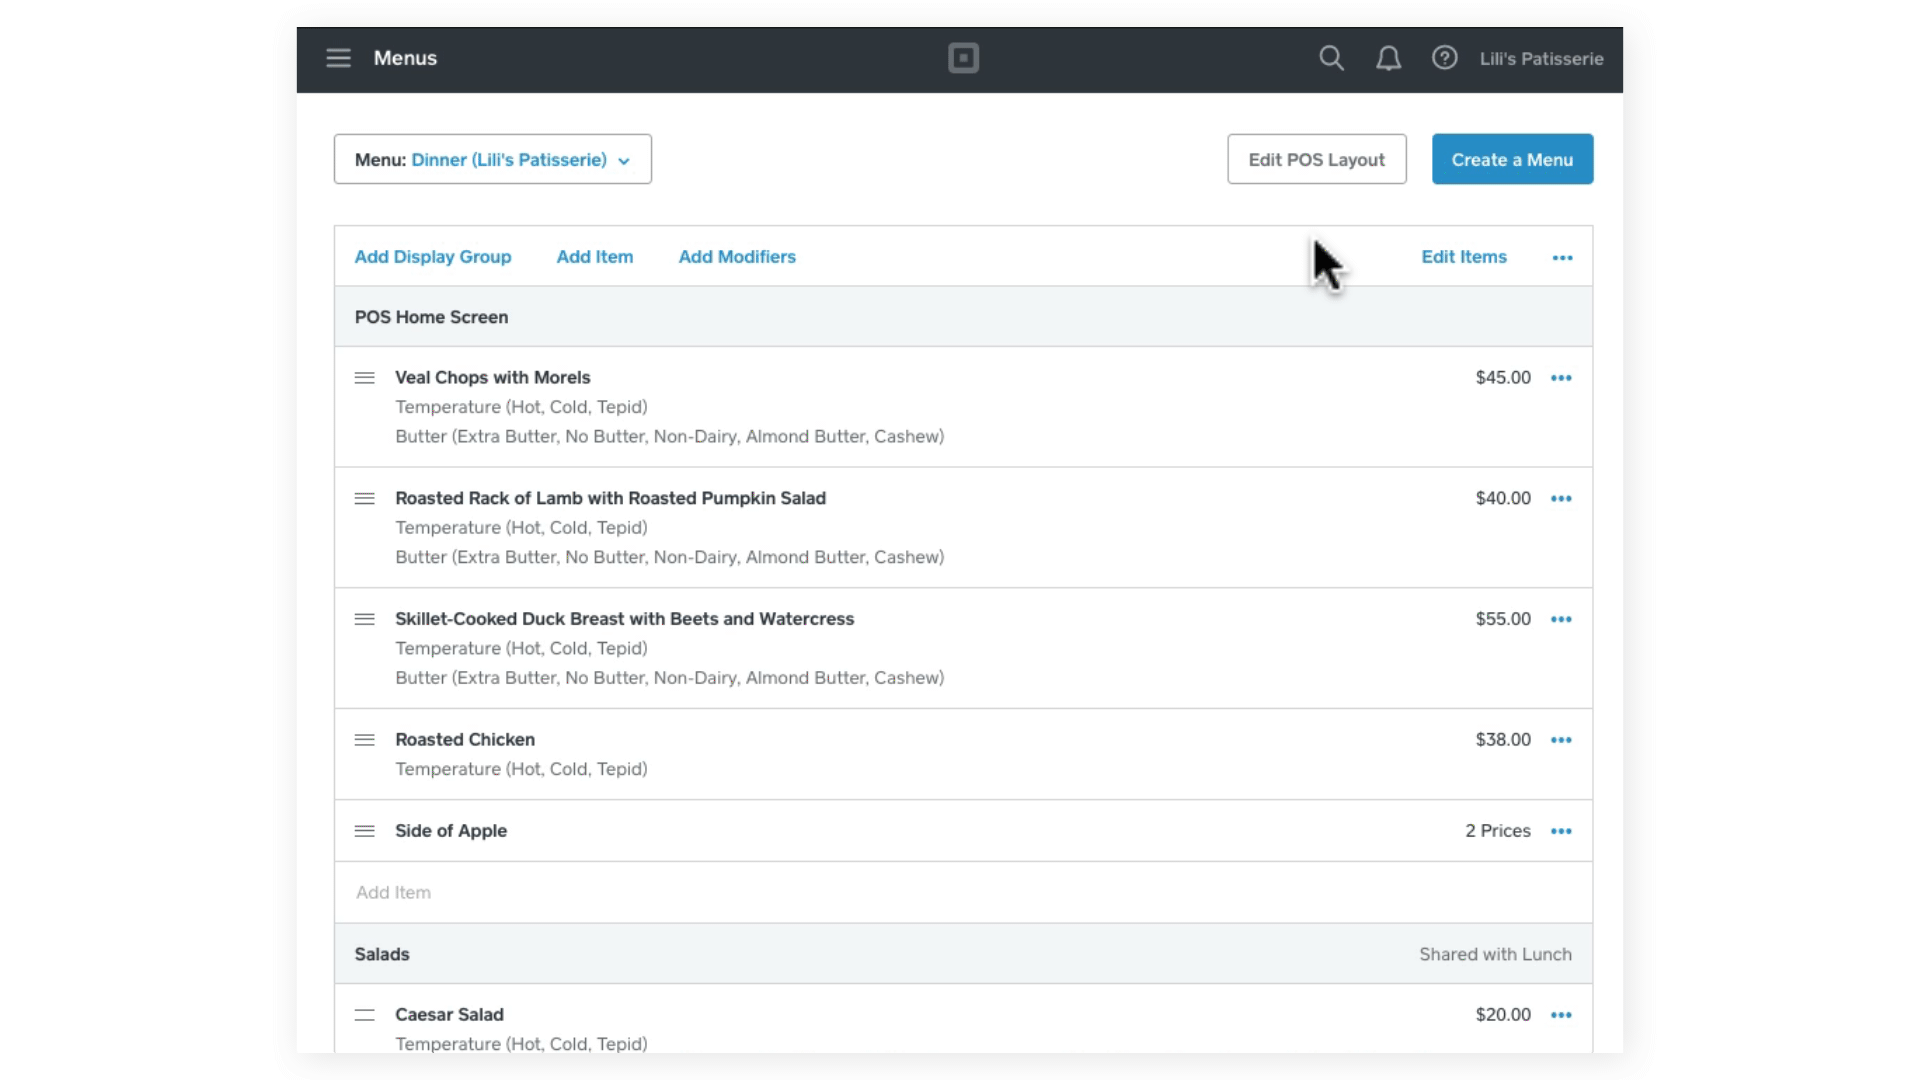Click the Edit POS Layout button

(1316, 160)
